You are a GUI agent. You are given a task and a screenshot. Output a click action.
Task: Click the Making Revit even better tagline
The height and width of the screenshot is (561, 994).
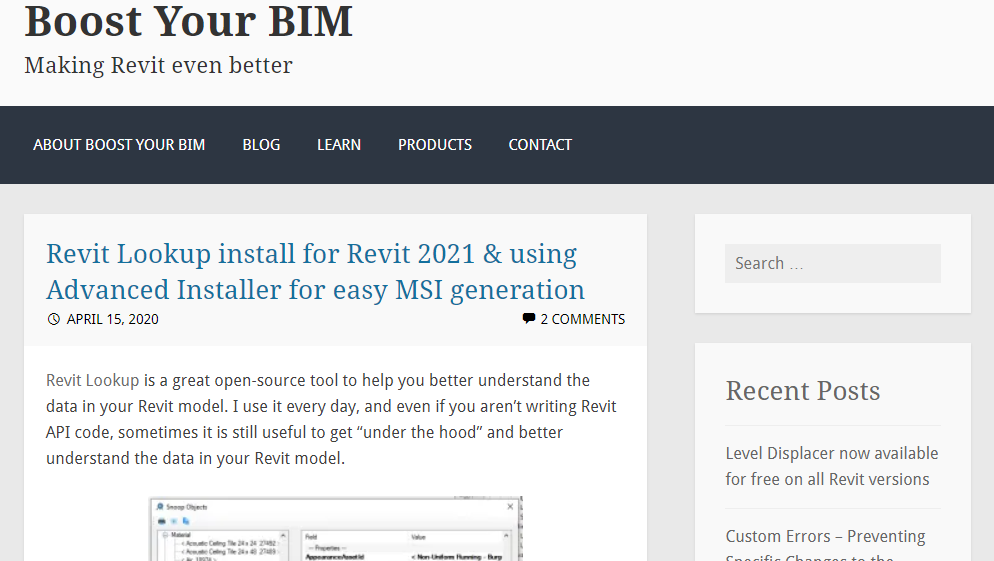coord(158,66)
